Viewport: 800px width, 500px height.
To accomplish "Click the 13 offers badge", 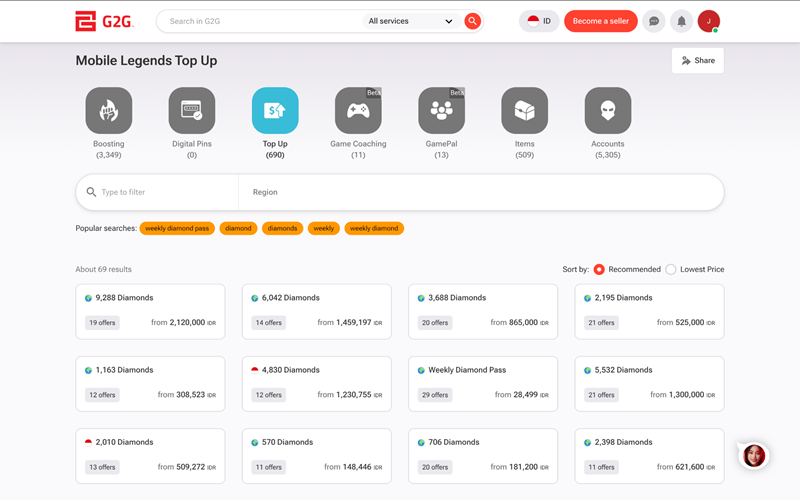I will tap(102, 467).
